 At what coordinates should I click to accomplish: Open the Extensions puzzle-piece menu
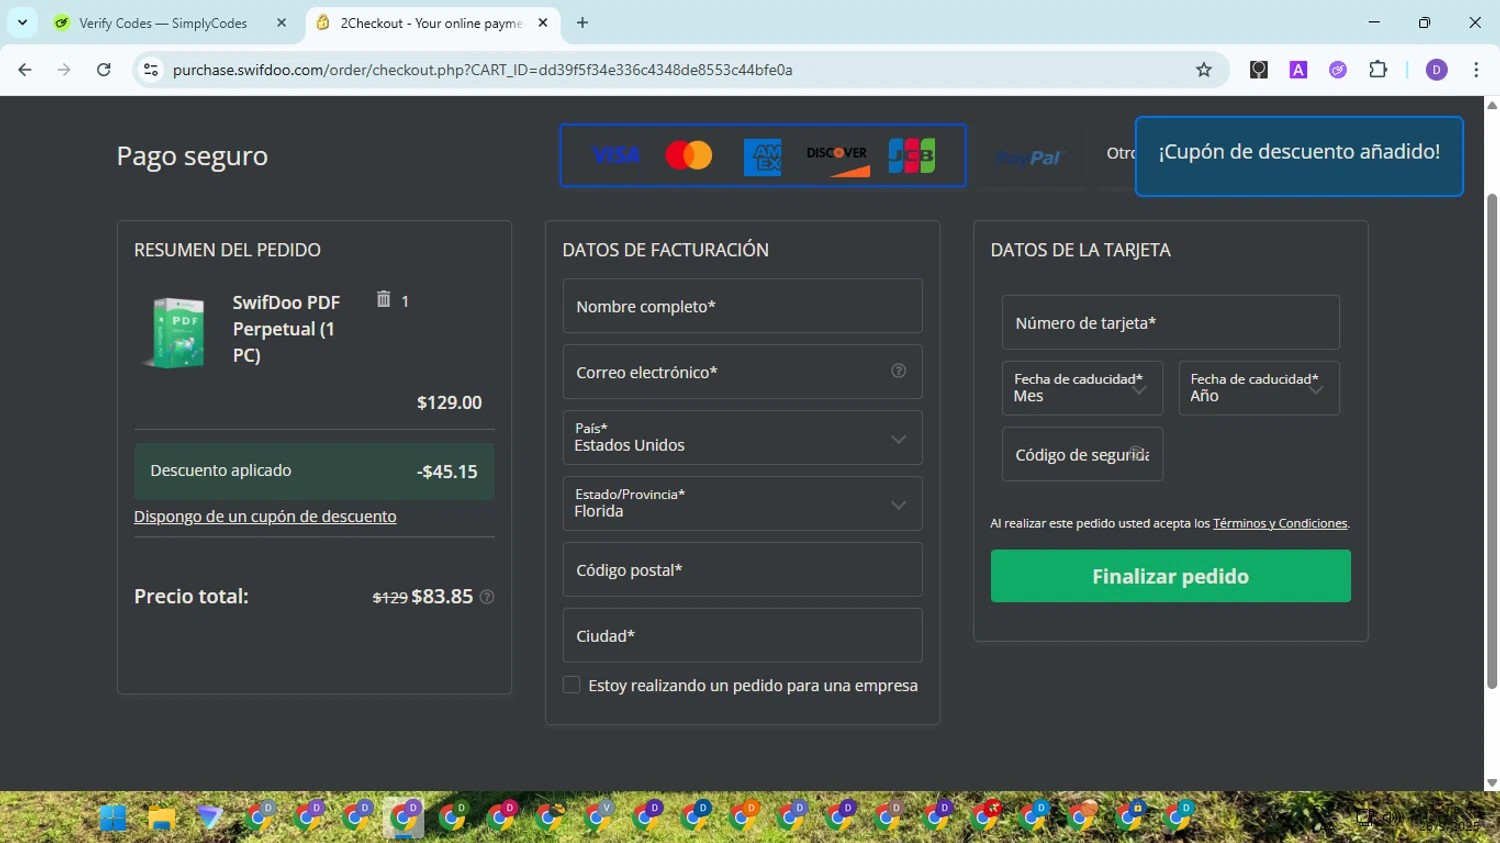(1378, 70)
